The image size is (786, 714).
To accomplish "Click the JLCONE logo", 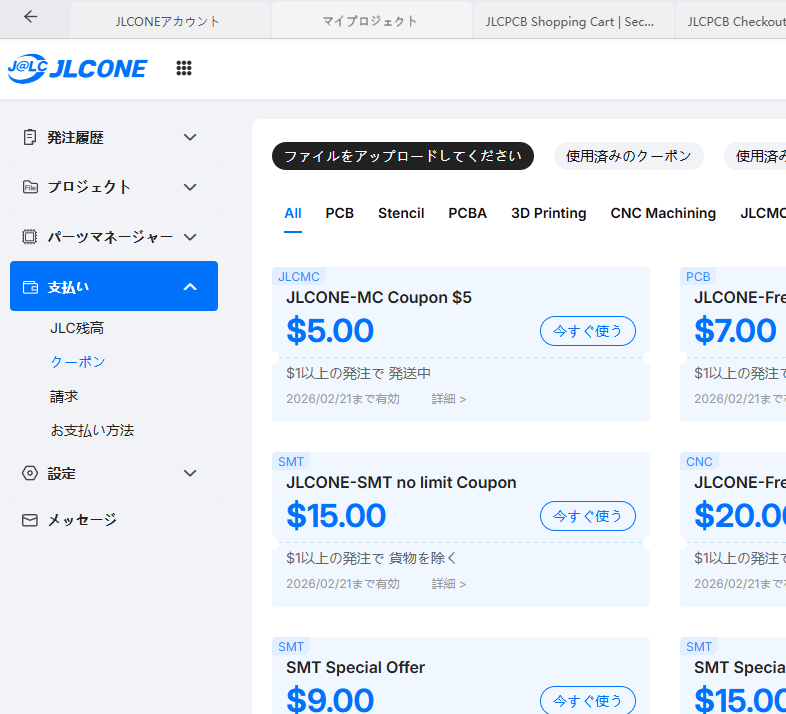I will coord(77,68).
